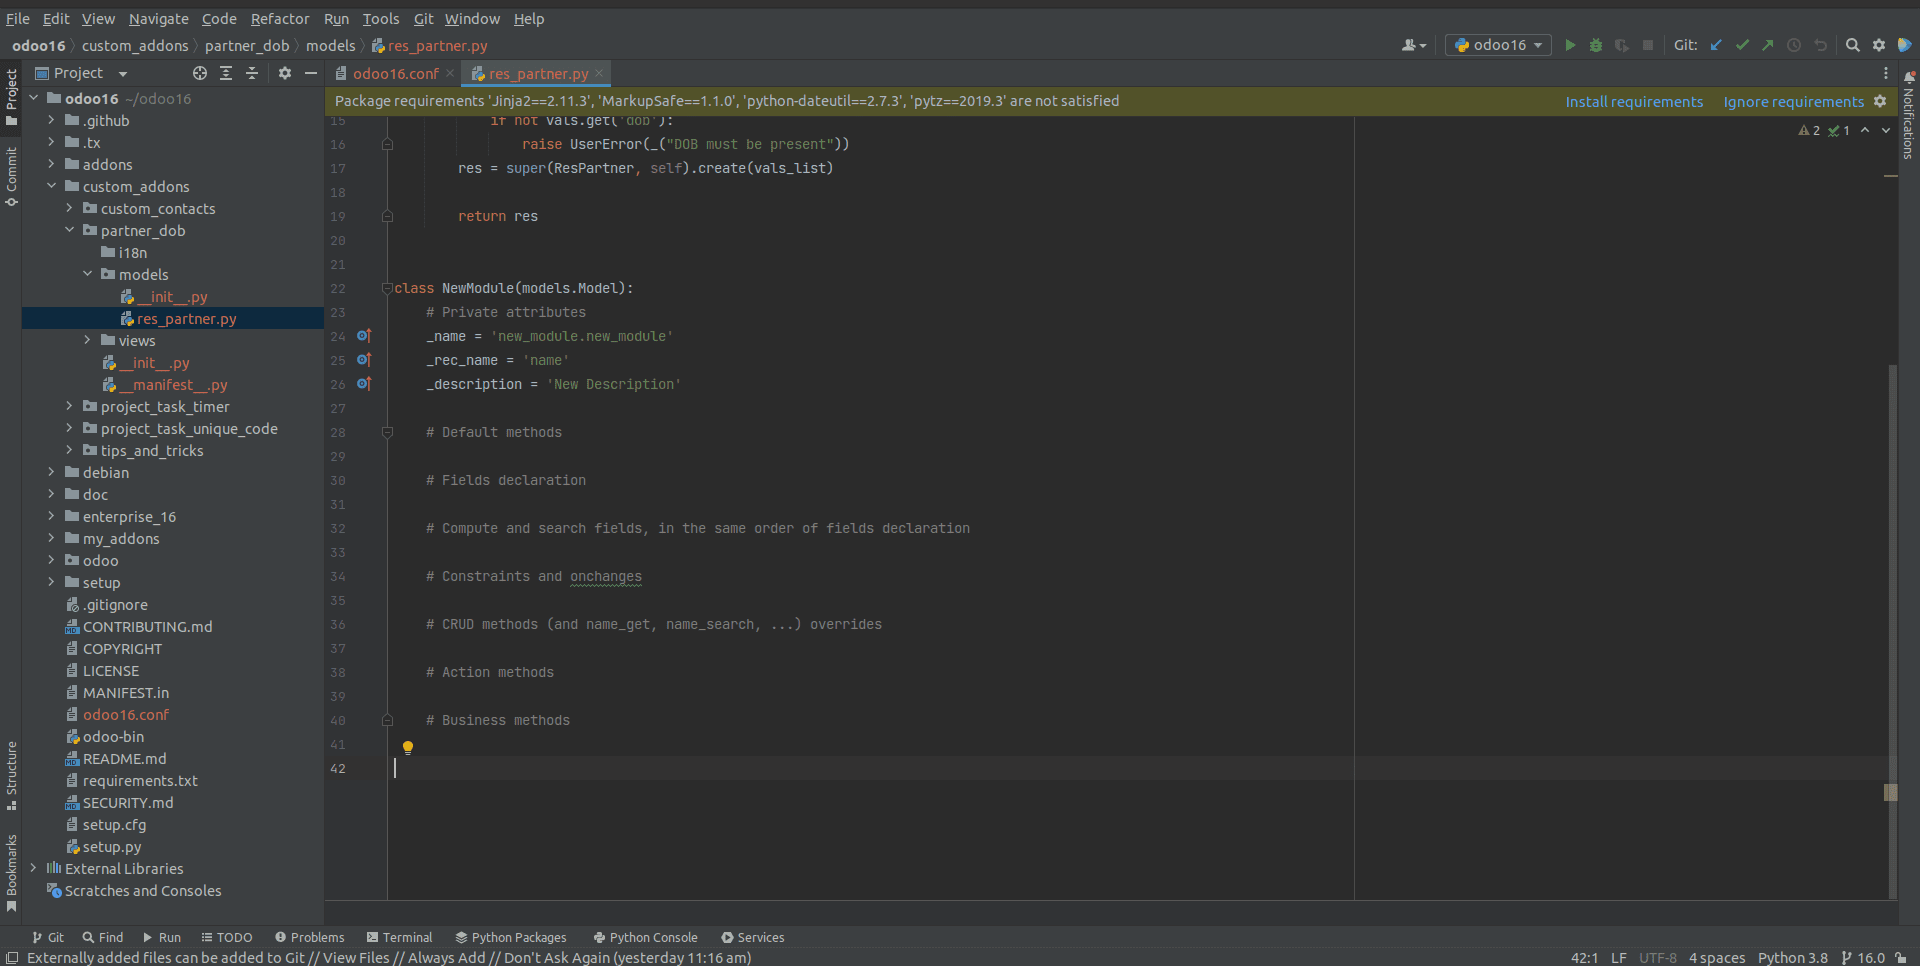Close the res_partner.py tab
The width and height of the screenshot is (1920, 966).
[x=599, y=73]
